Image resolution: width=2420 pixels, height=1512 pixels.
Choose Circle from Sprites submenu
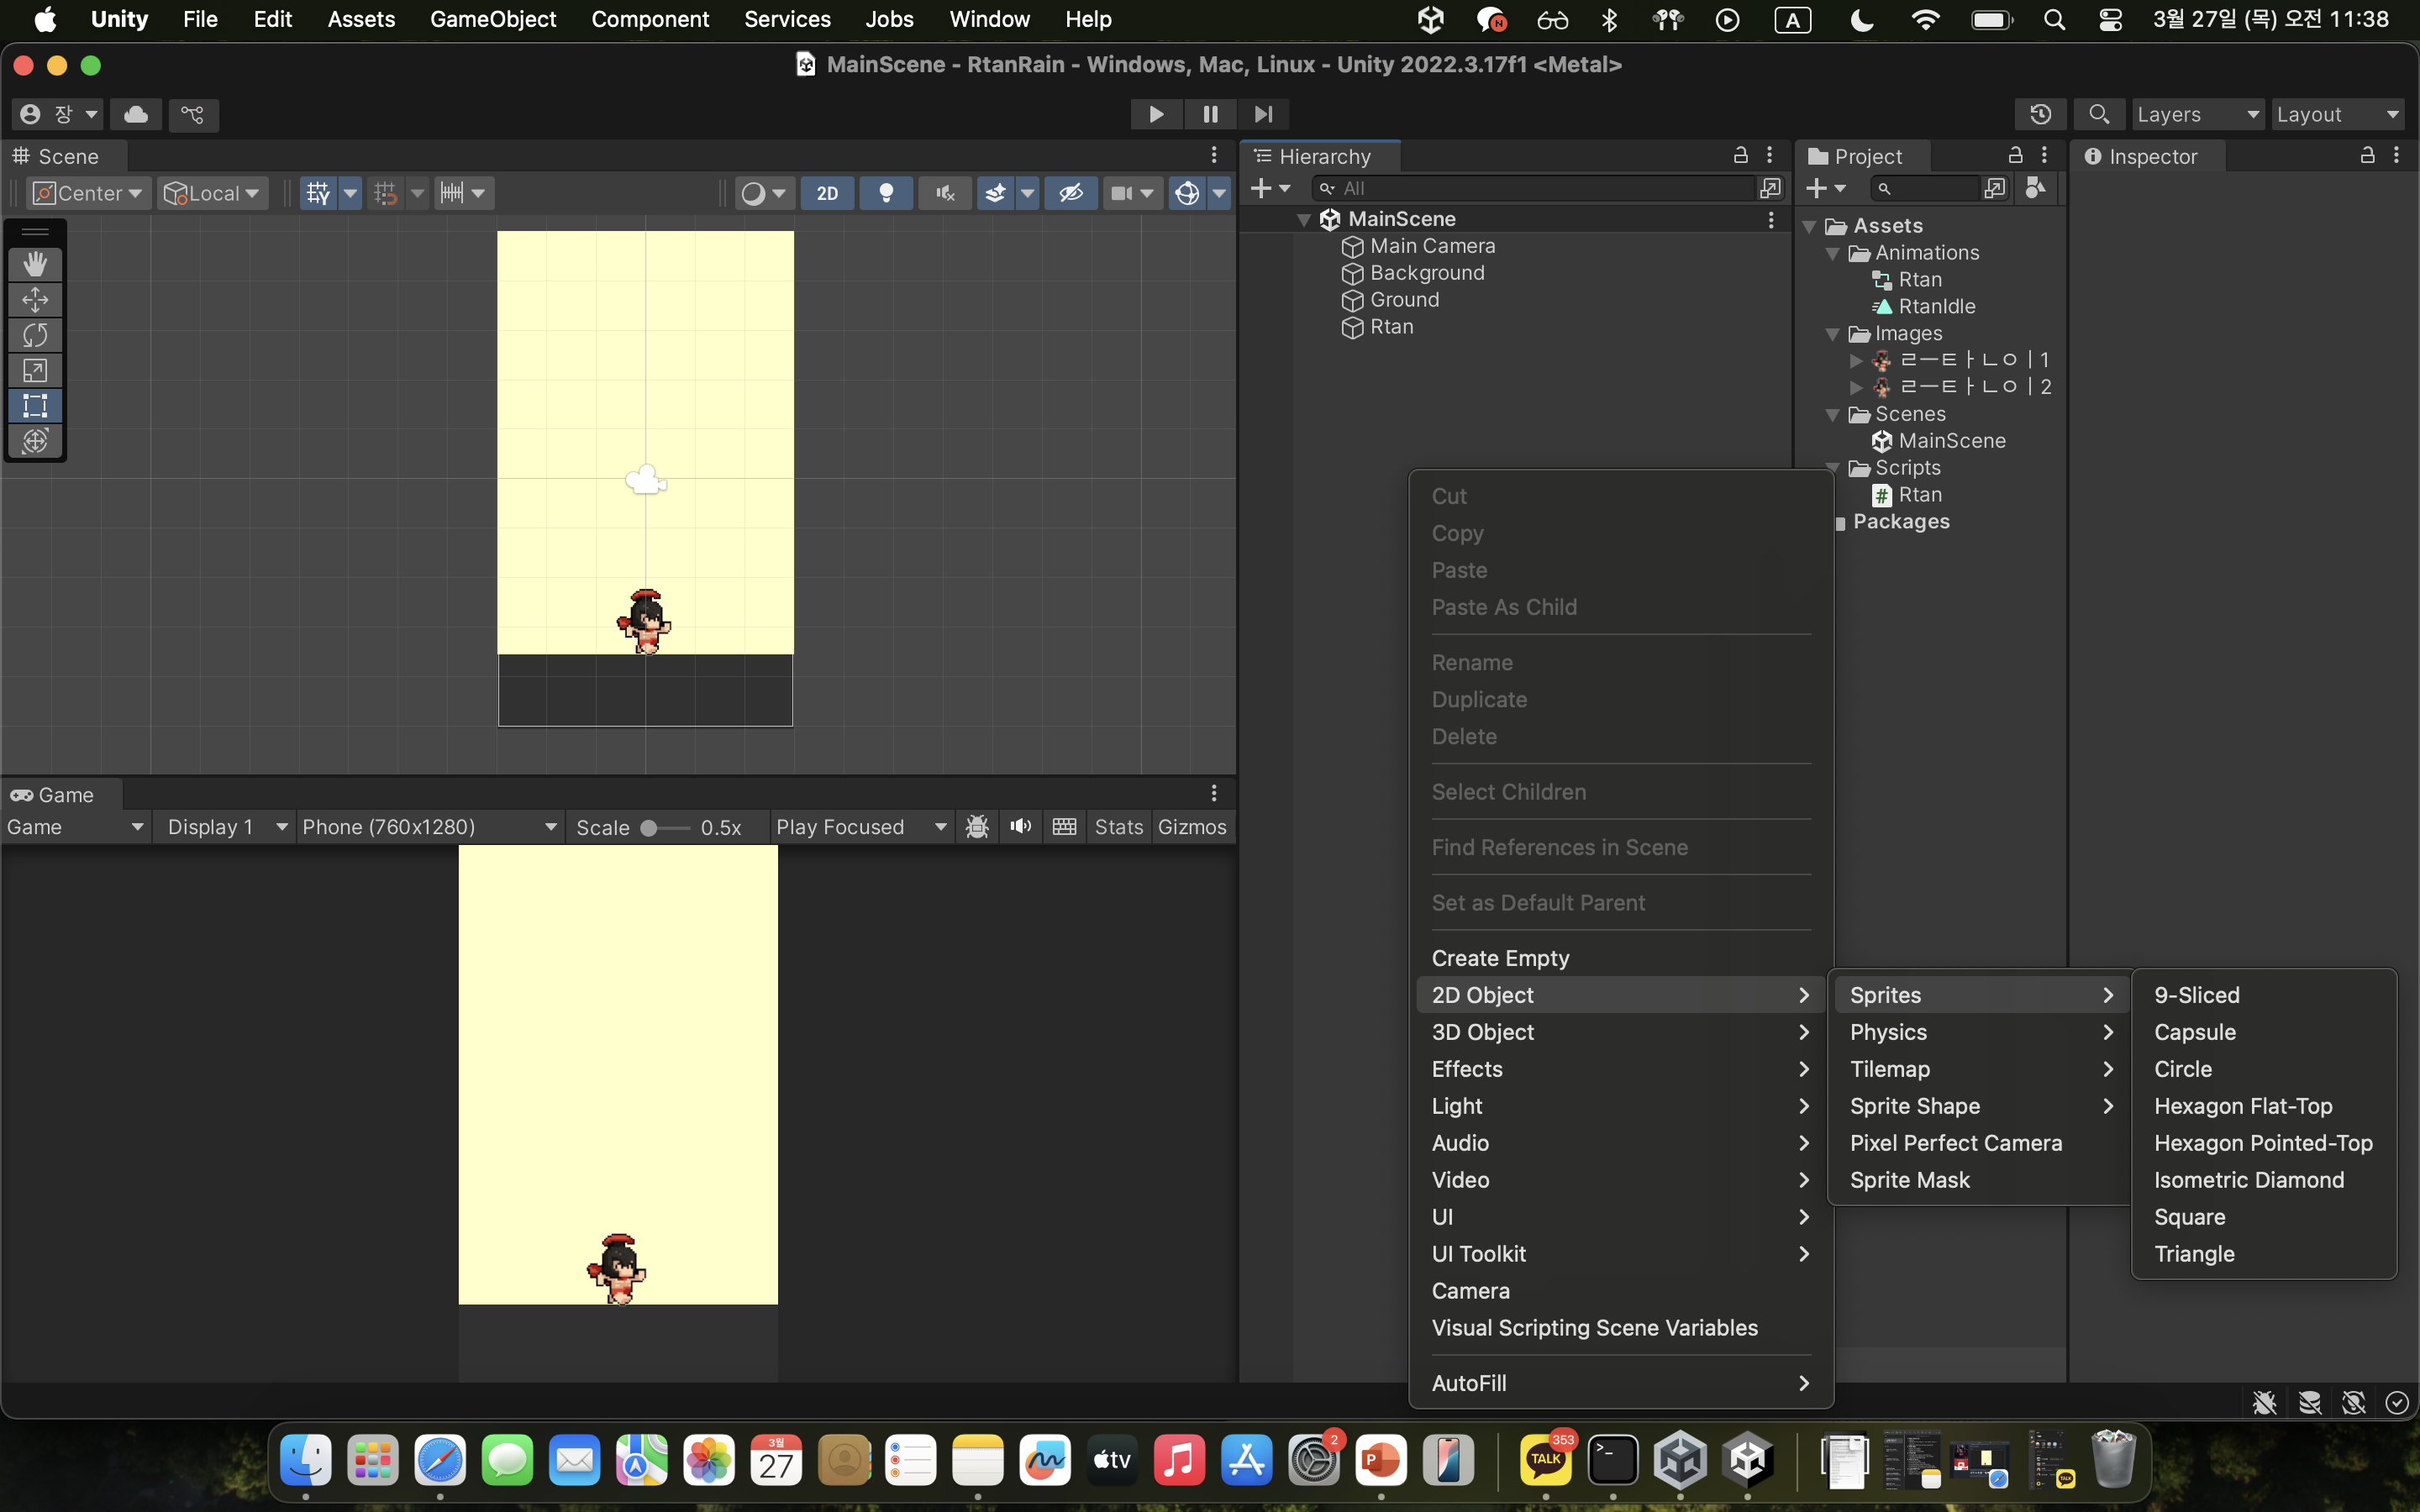point(2183,1069)
